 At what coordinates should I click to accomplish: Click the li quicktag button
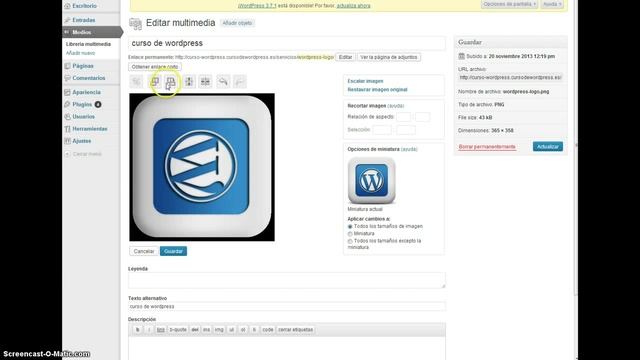click(x=254, y=330)
